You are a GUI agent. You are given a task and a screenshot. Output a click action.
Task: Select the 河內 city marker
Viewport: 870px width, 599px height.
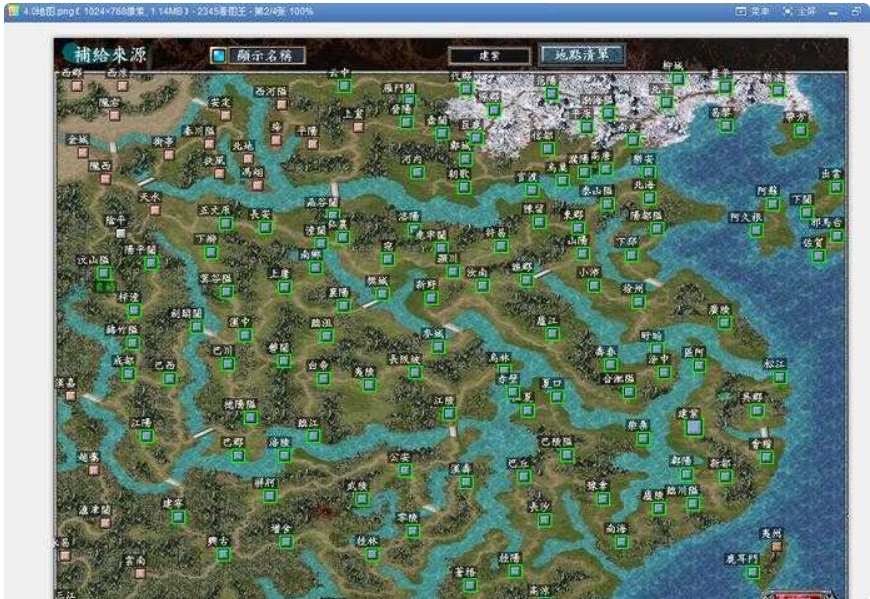(x=417, y=172)
